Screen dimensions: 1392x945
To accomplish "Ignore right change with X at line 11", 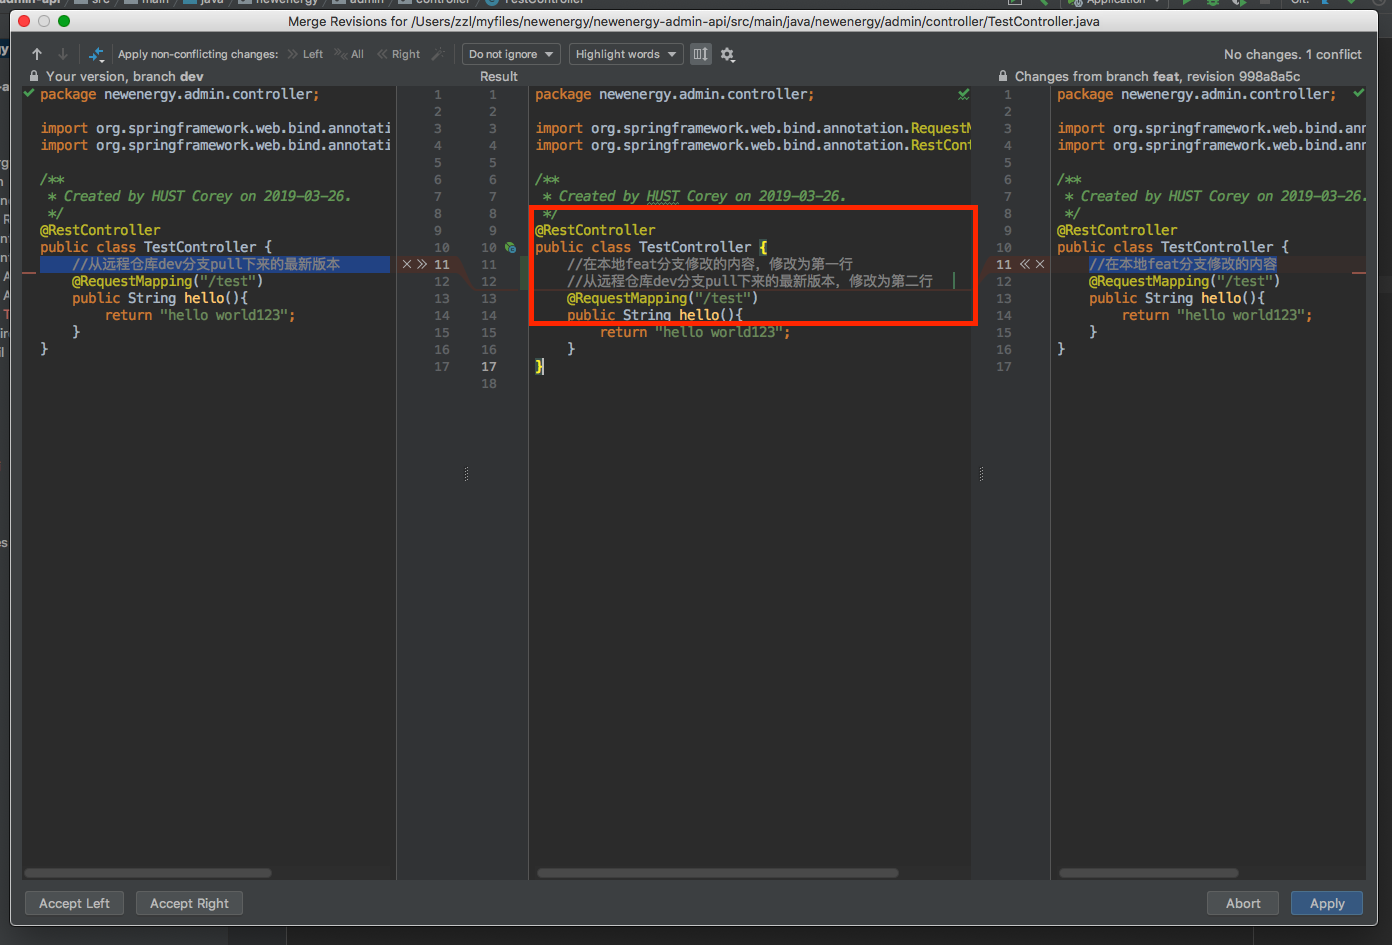I will [x=1040, y=264].
